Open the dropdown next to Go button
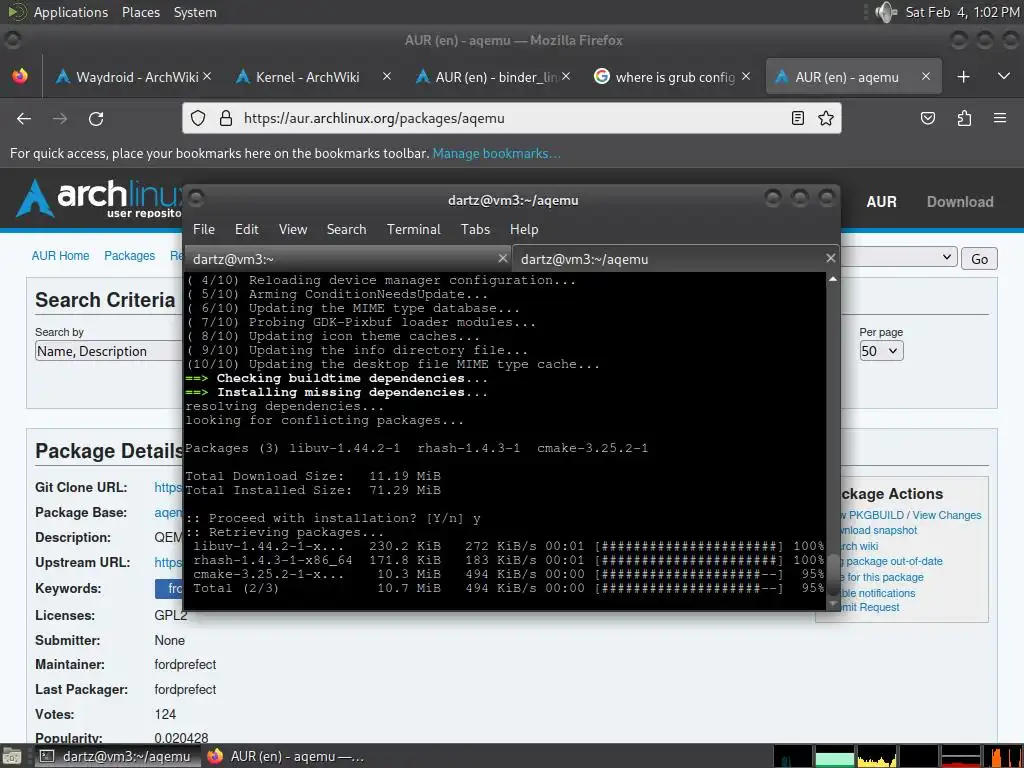 coord(899,257)
